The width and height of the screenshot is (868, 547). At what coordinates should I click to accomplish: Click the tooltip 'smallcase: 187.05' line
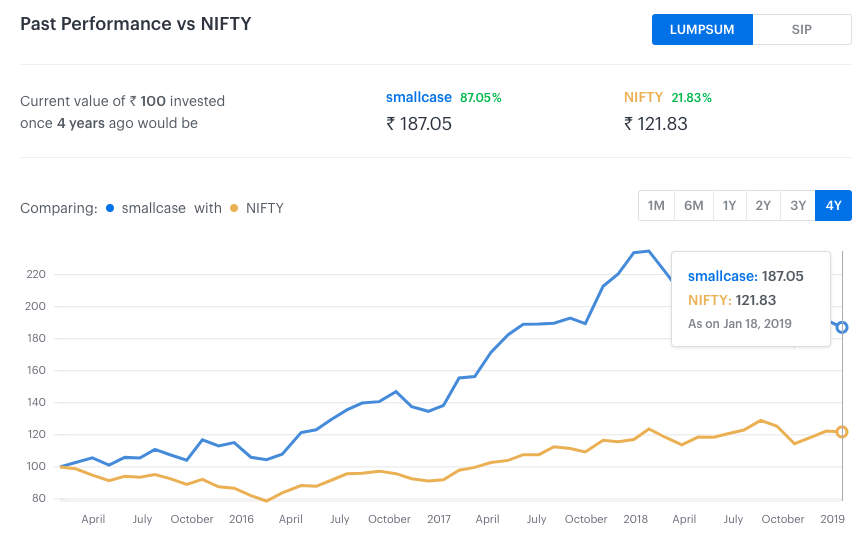pyautogui.click(x=745, y=276)
